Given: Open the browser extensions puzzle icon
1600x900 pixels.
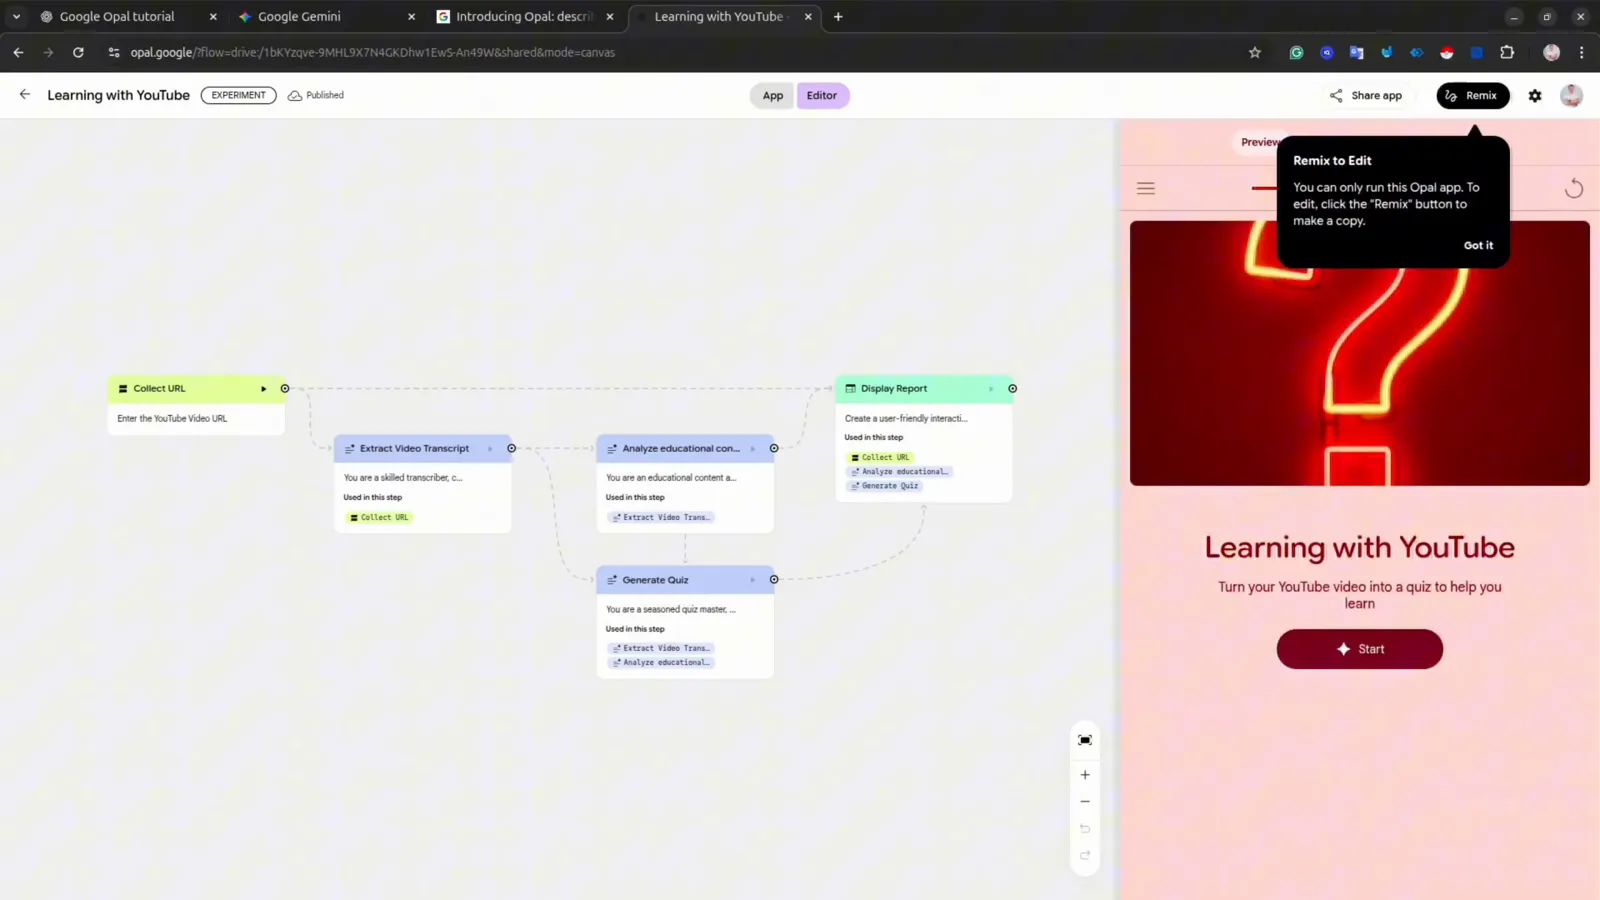Looking at the screenshot, I should [x=1507, y=53].
